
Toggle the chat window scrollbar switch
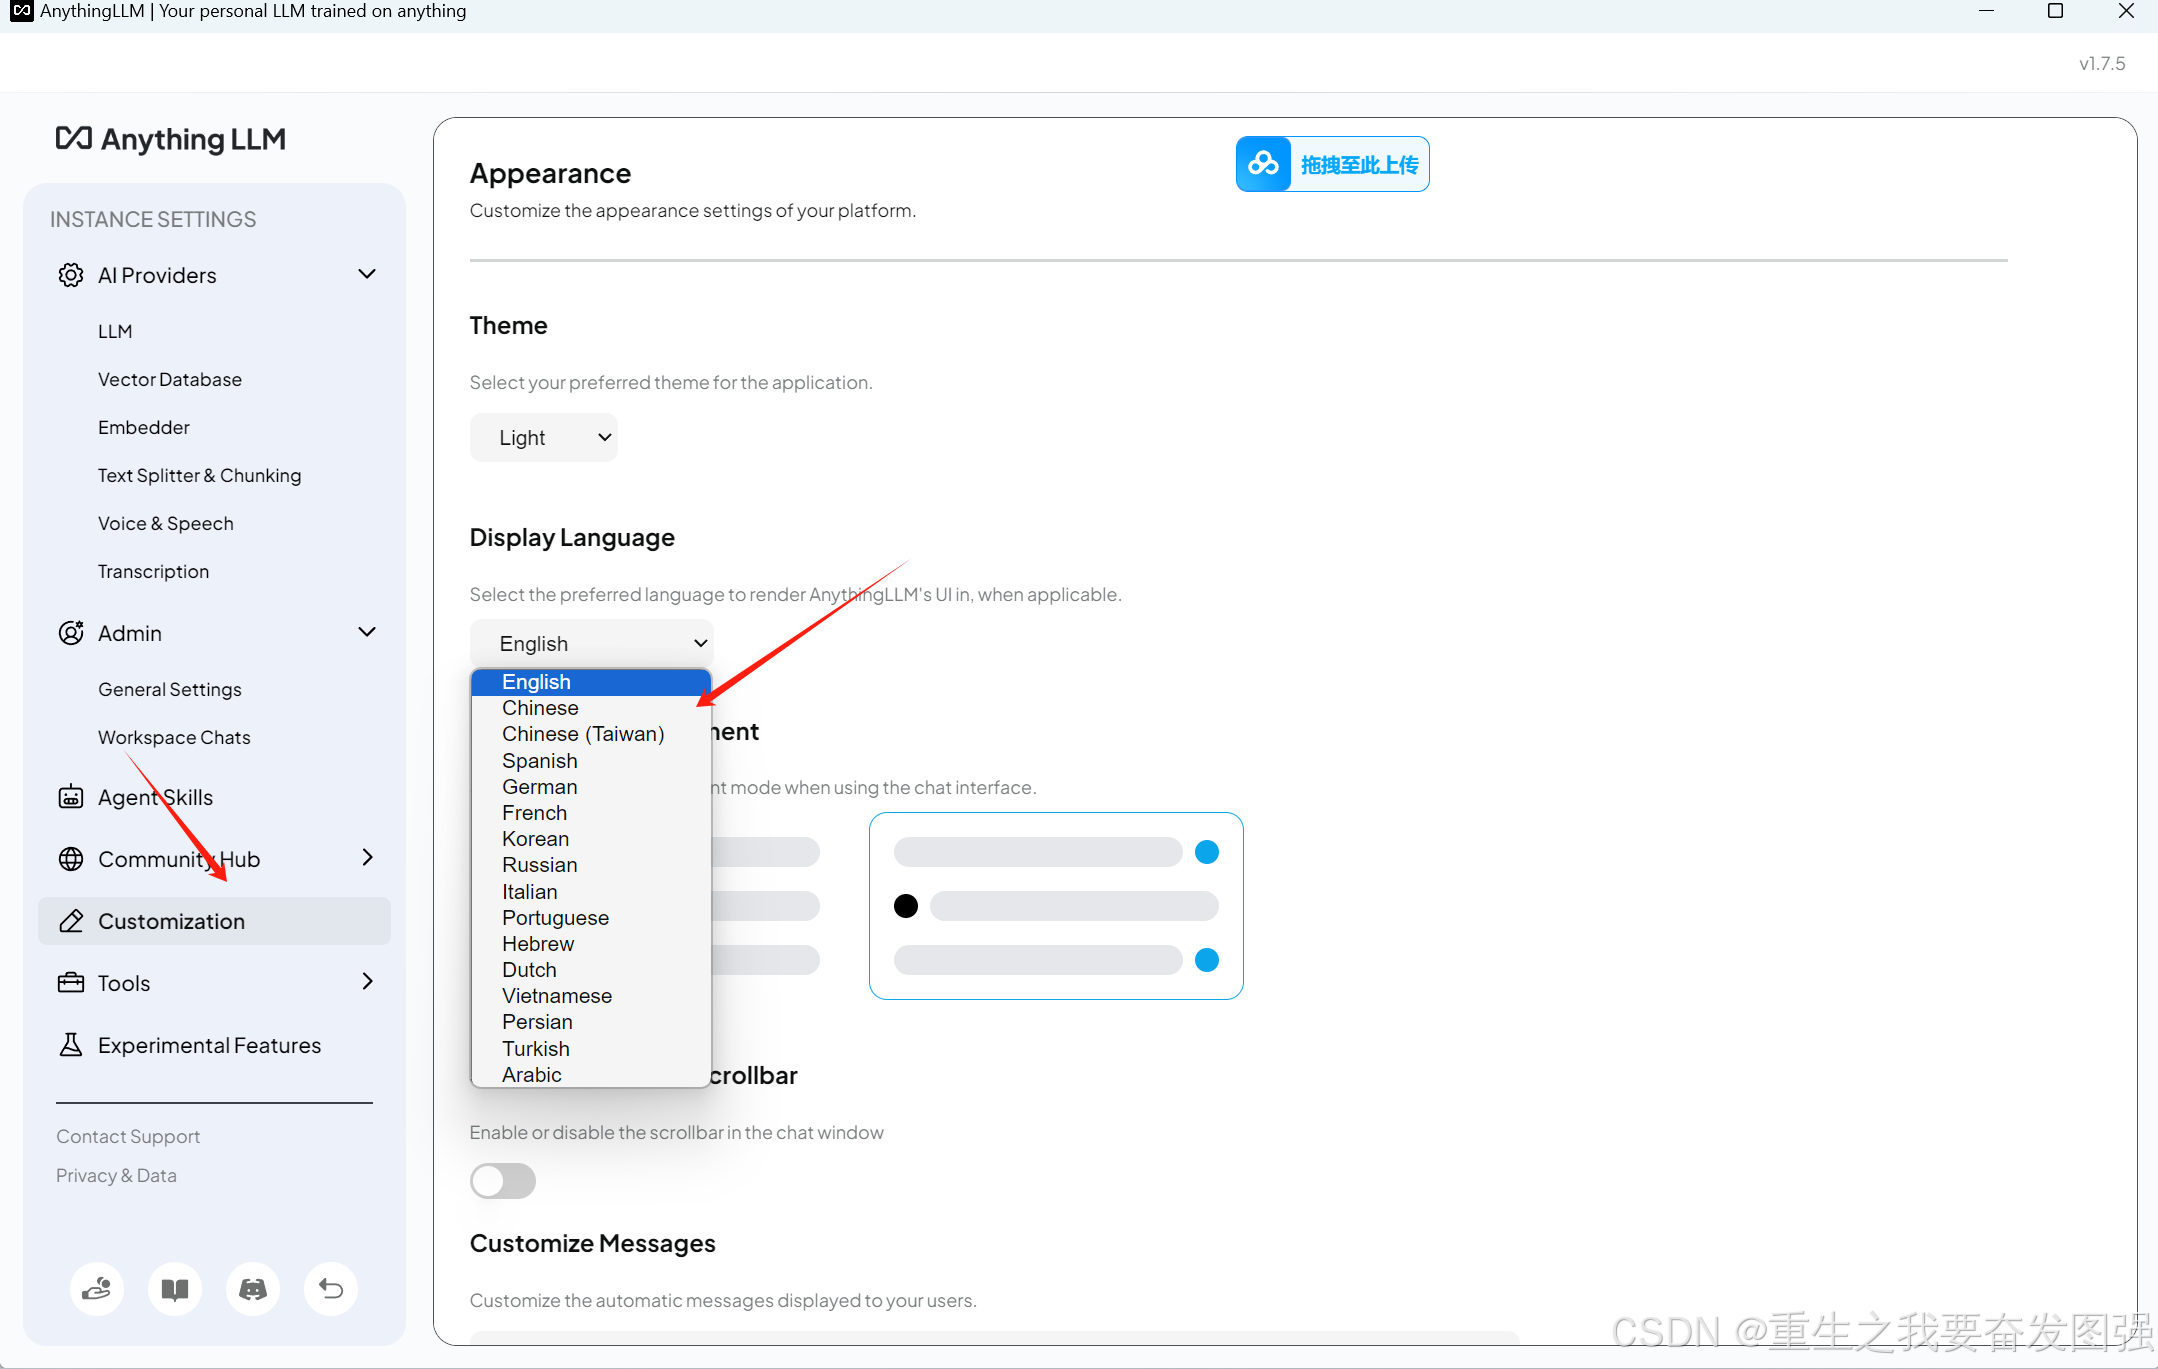[503, 1181]
